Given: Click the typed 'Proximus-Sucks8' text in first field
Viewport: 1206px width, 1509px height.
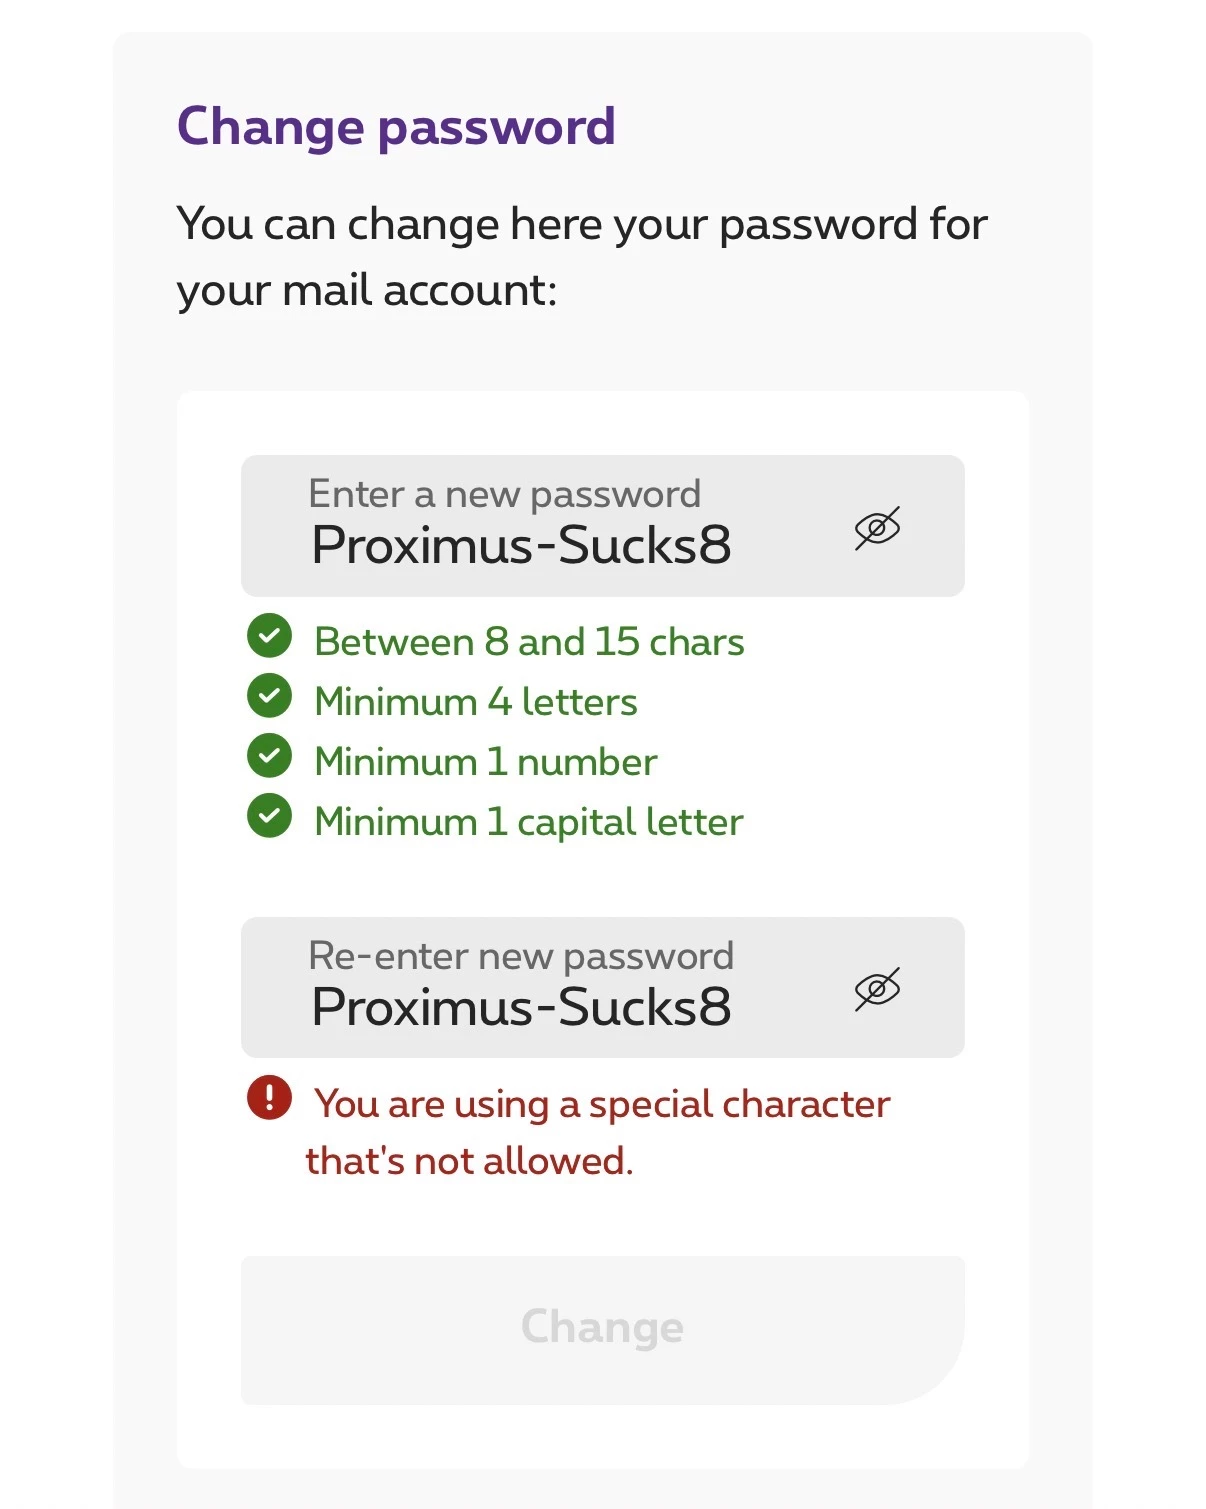Looking at the screenshot, I should click(521, 546).
